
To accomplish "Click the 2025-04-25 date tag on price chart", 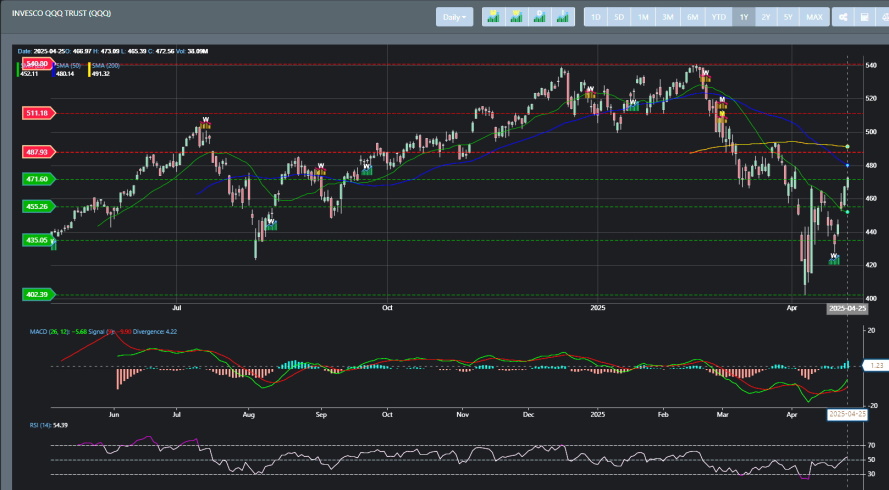I will coord(847,309).
